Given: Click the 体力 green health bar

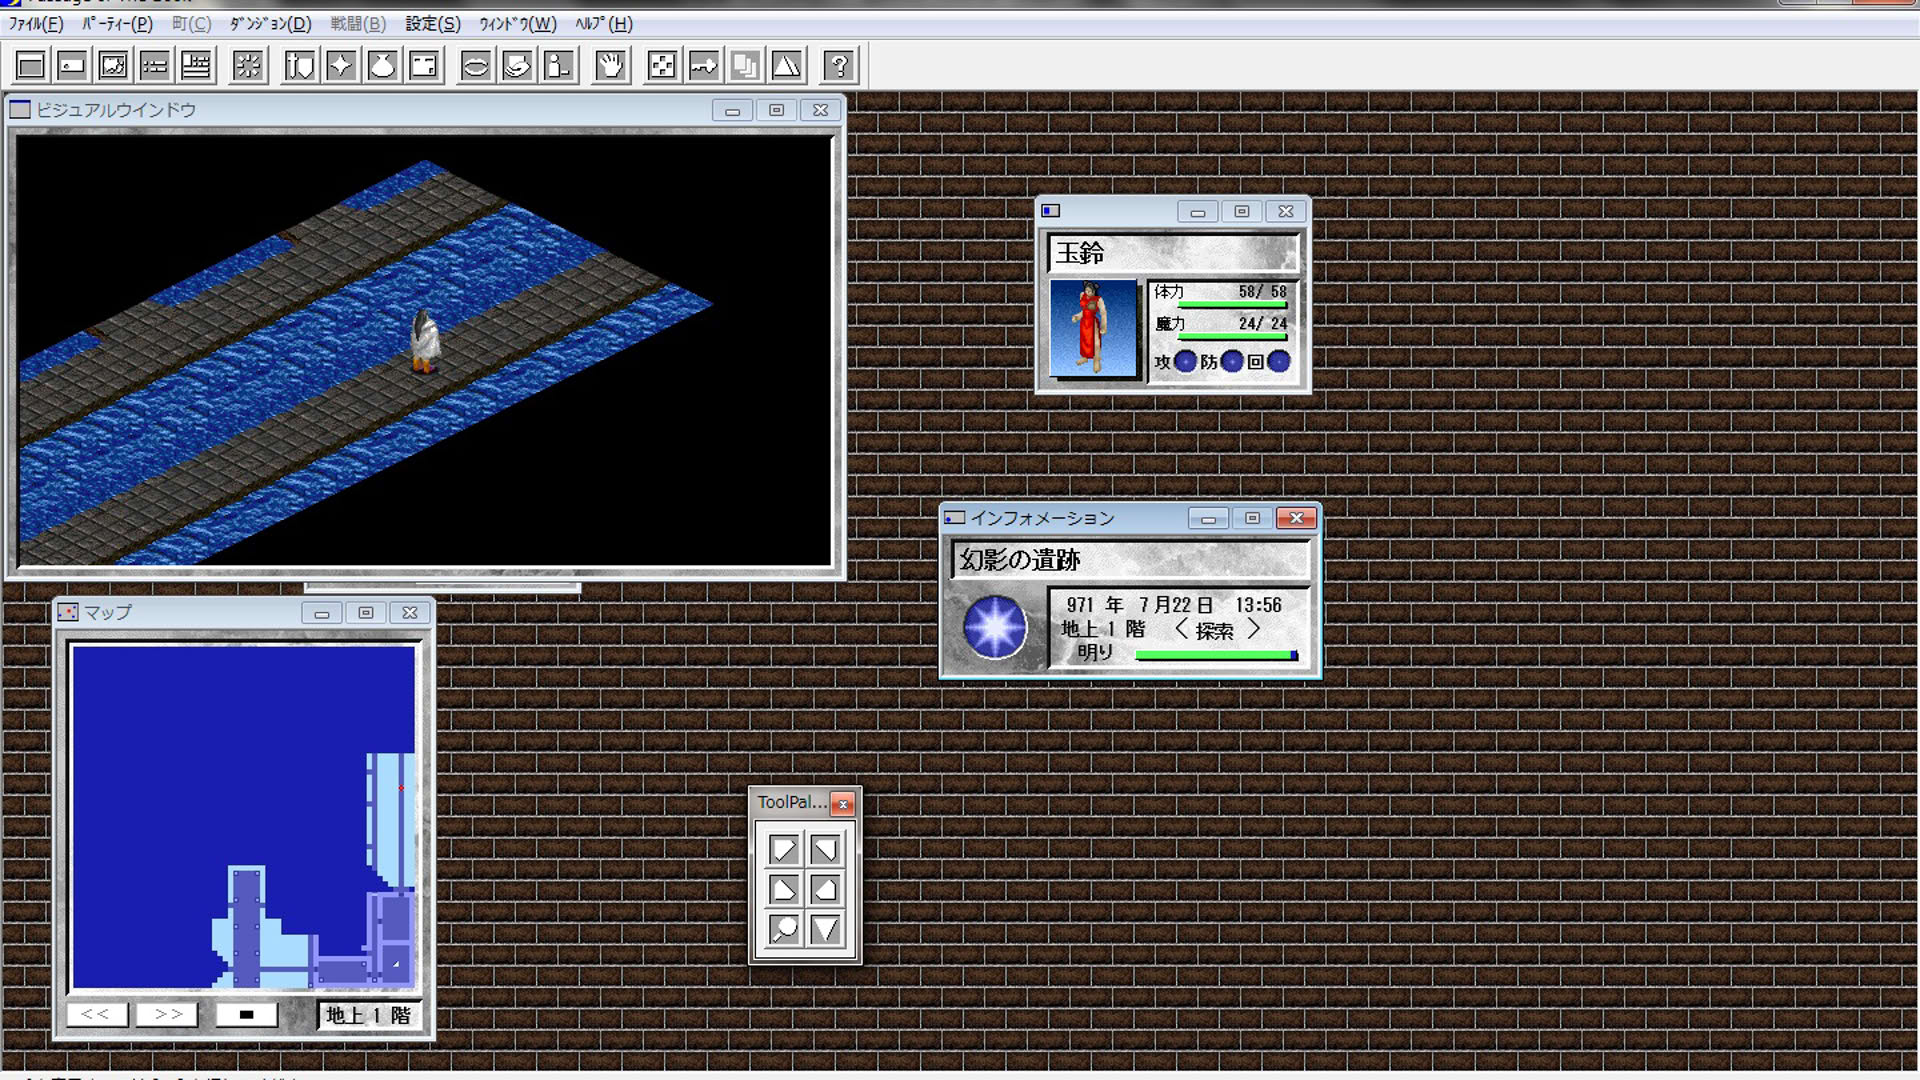Looking at the screenshot, I should coord(1234,305).
